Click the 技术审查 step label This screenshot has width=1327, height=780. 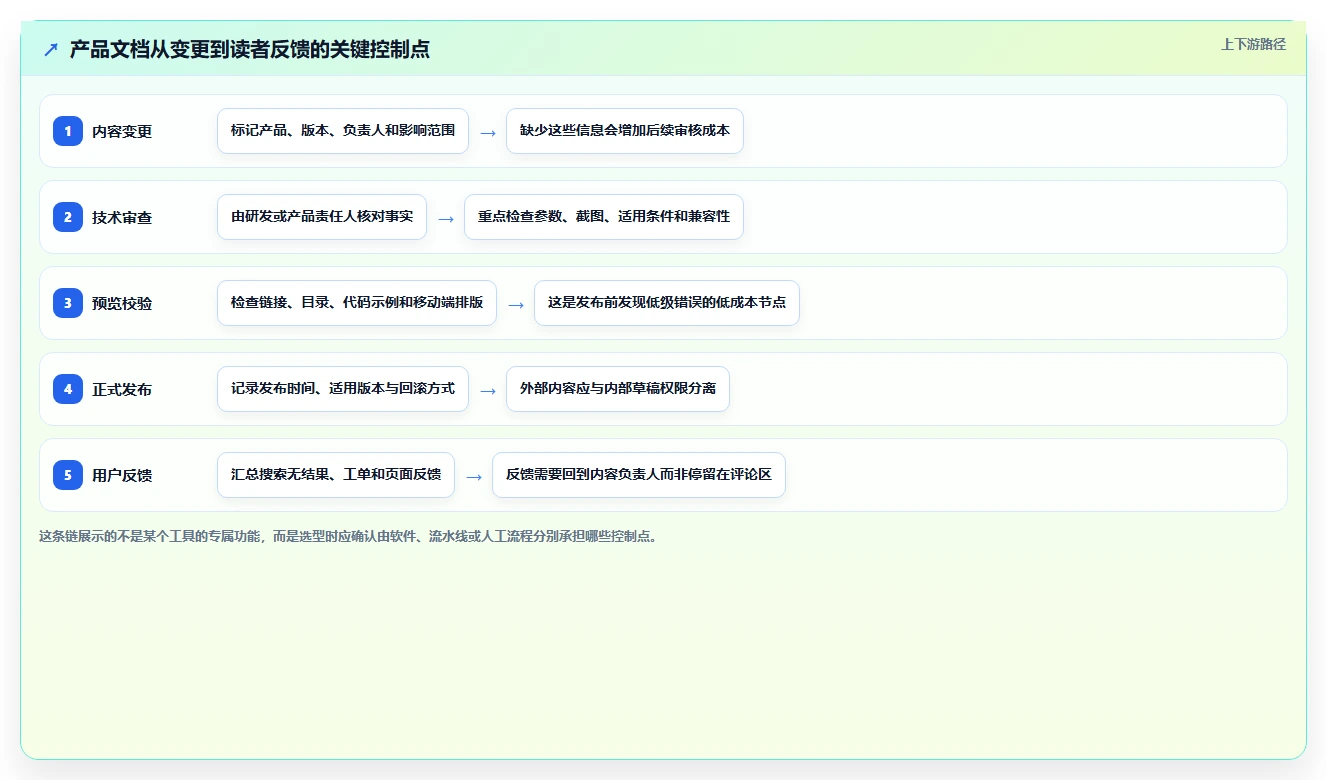[122, 217]
